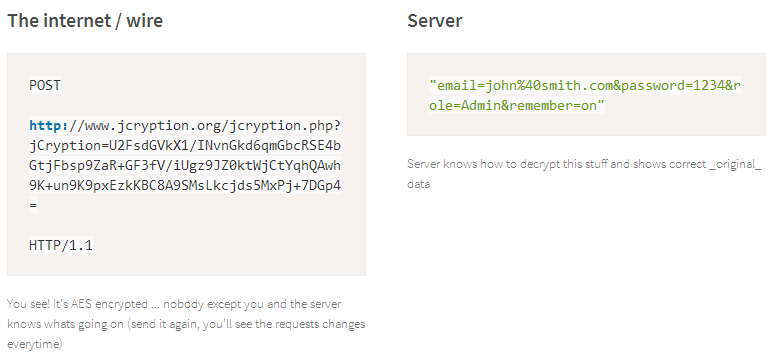Click the "data" caption line under Server
Image resolution: width=784 pixels, height=362 pixels.
pyautogui.click(x=418, y=184)
